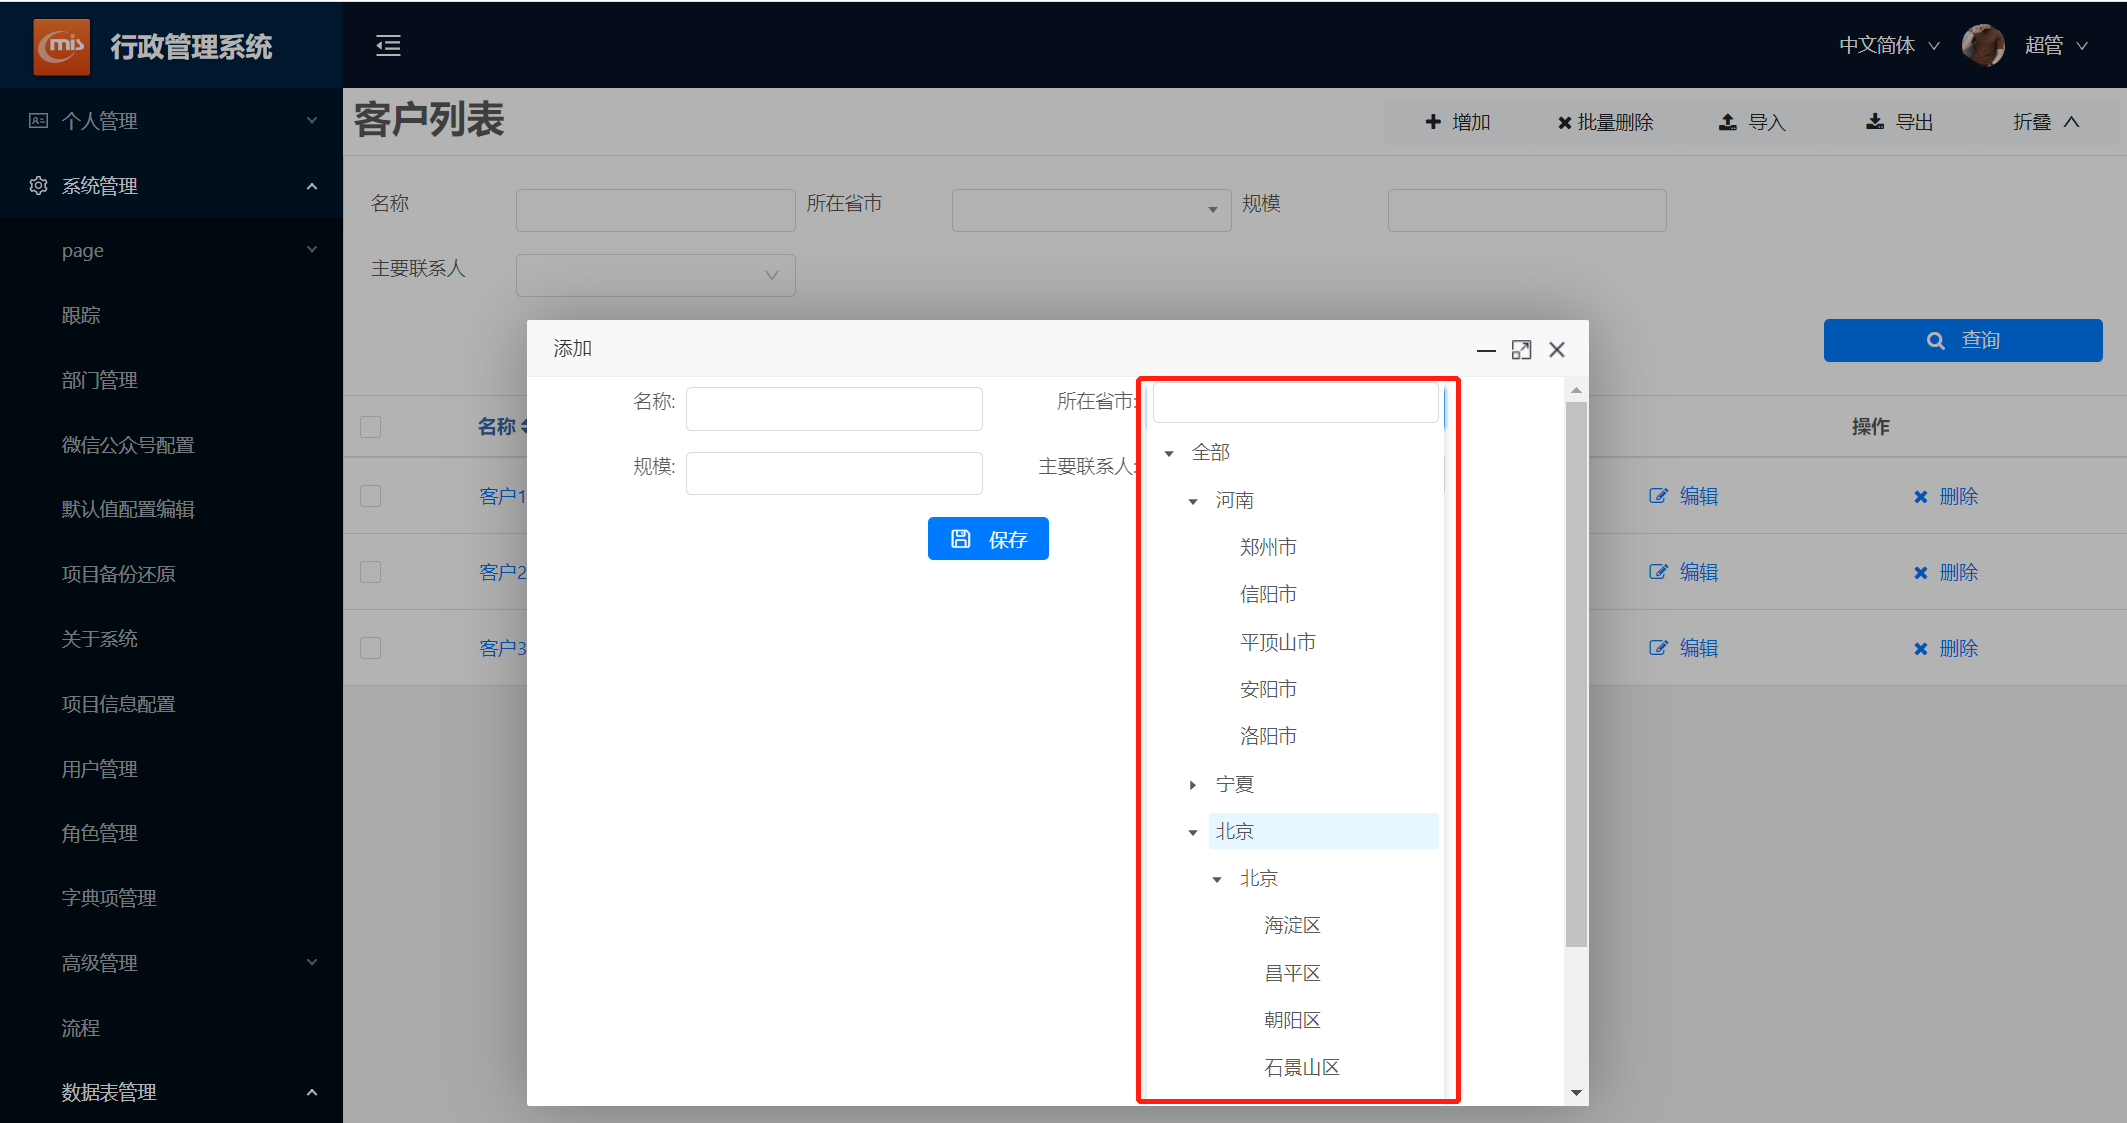The width and height of the screenshot is (2127, 1123).
Task: Click the blue 查询 search button
Action: pyautogui.click(x=1962, y=341)
